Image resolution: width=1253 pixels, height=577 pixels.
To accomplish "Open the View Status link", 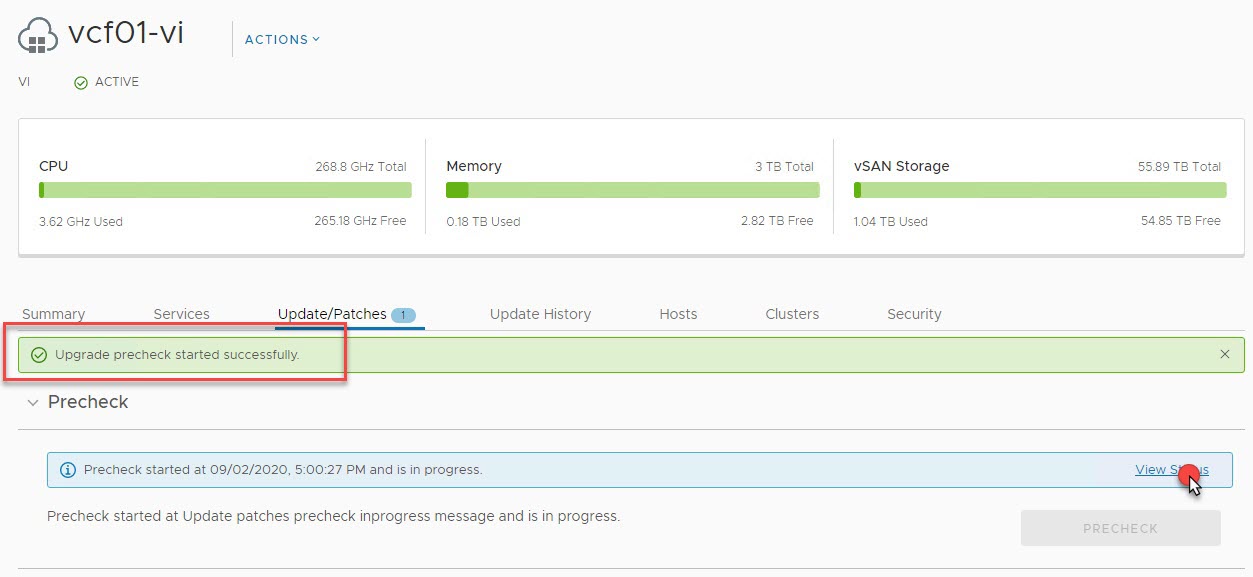I will [1172, 470].
